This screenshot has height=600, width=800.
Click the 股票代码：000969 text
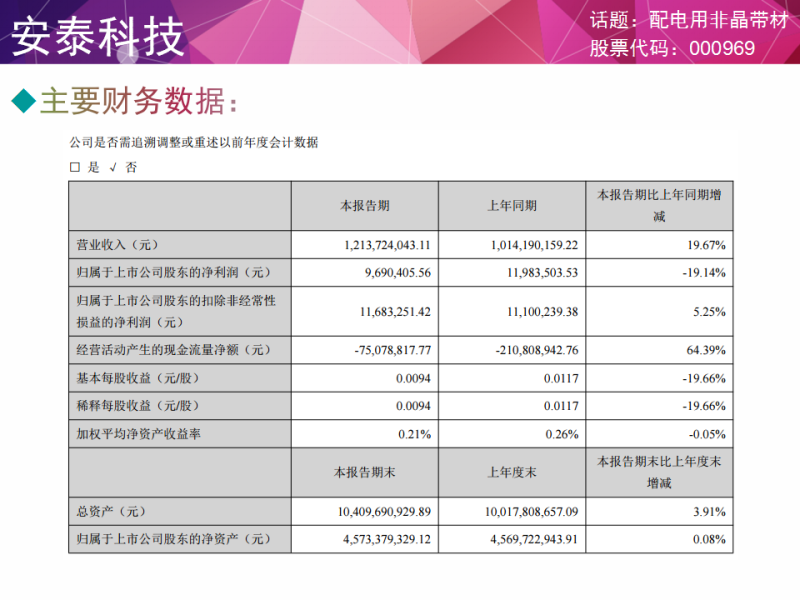[x=672, y=48]
